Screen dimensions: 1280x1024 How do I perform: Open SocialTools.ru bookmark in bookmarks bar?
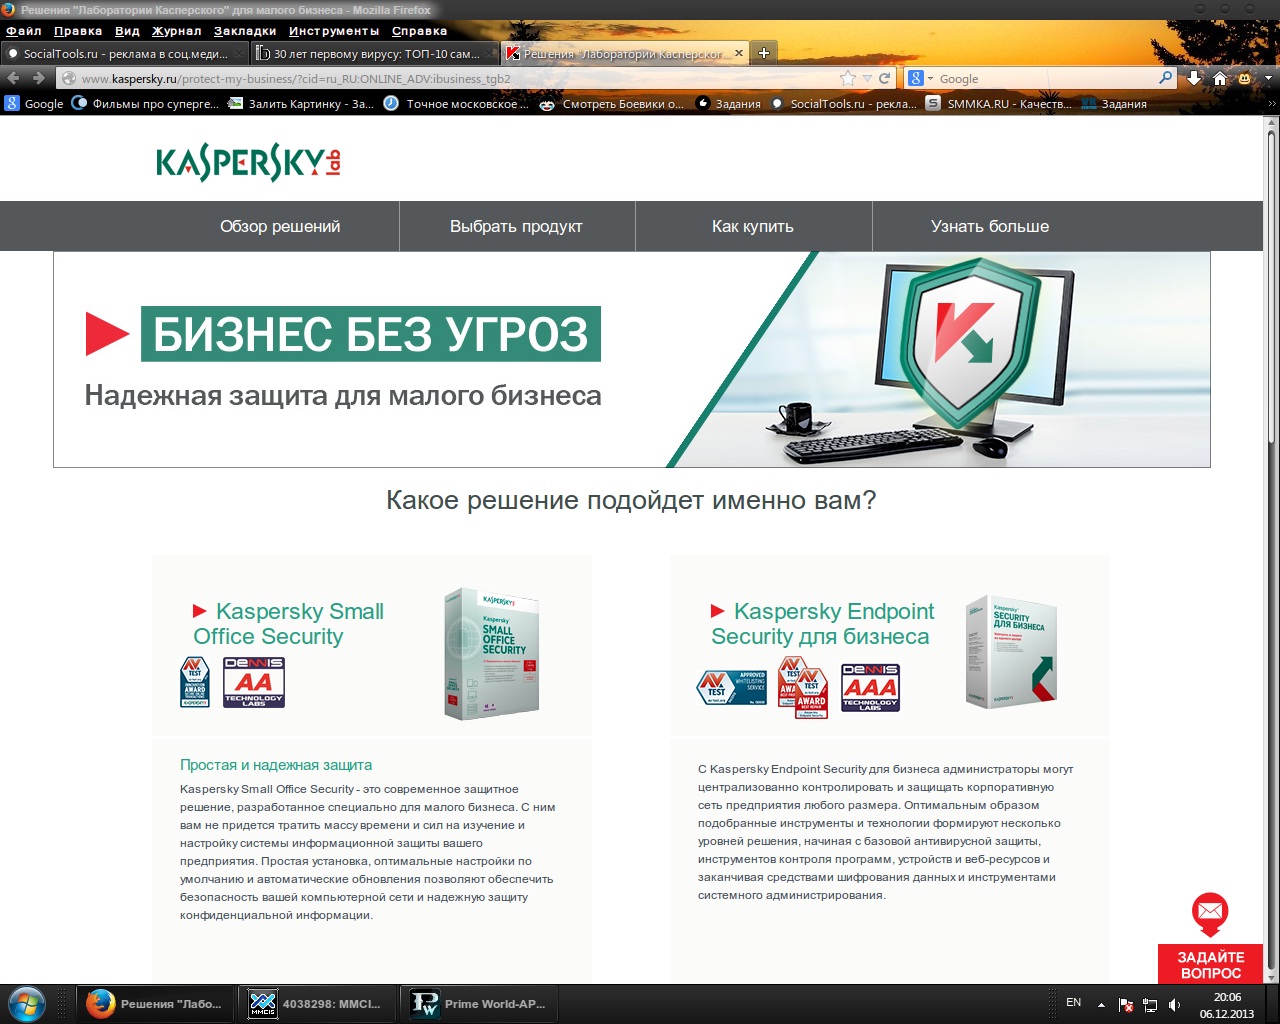(843, 103)
